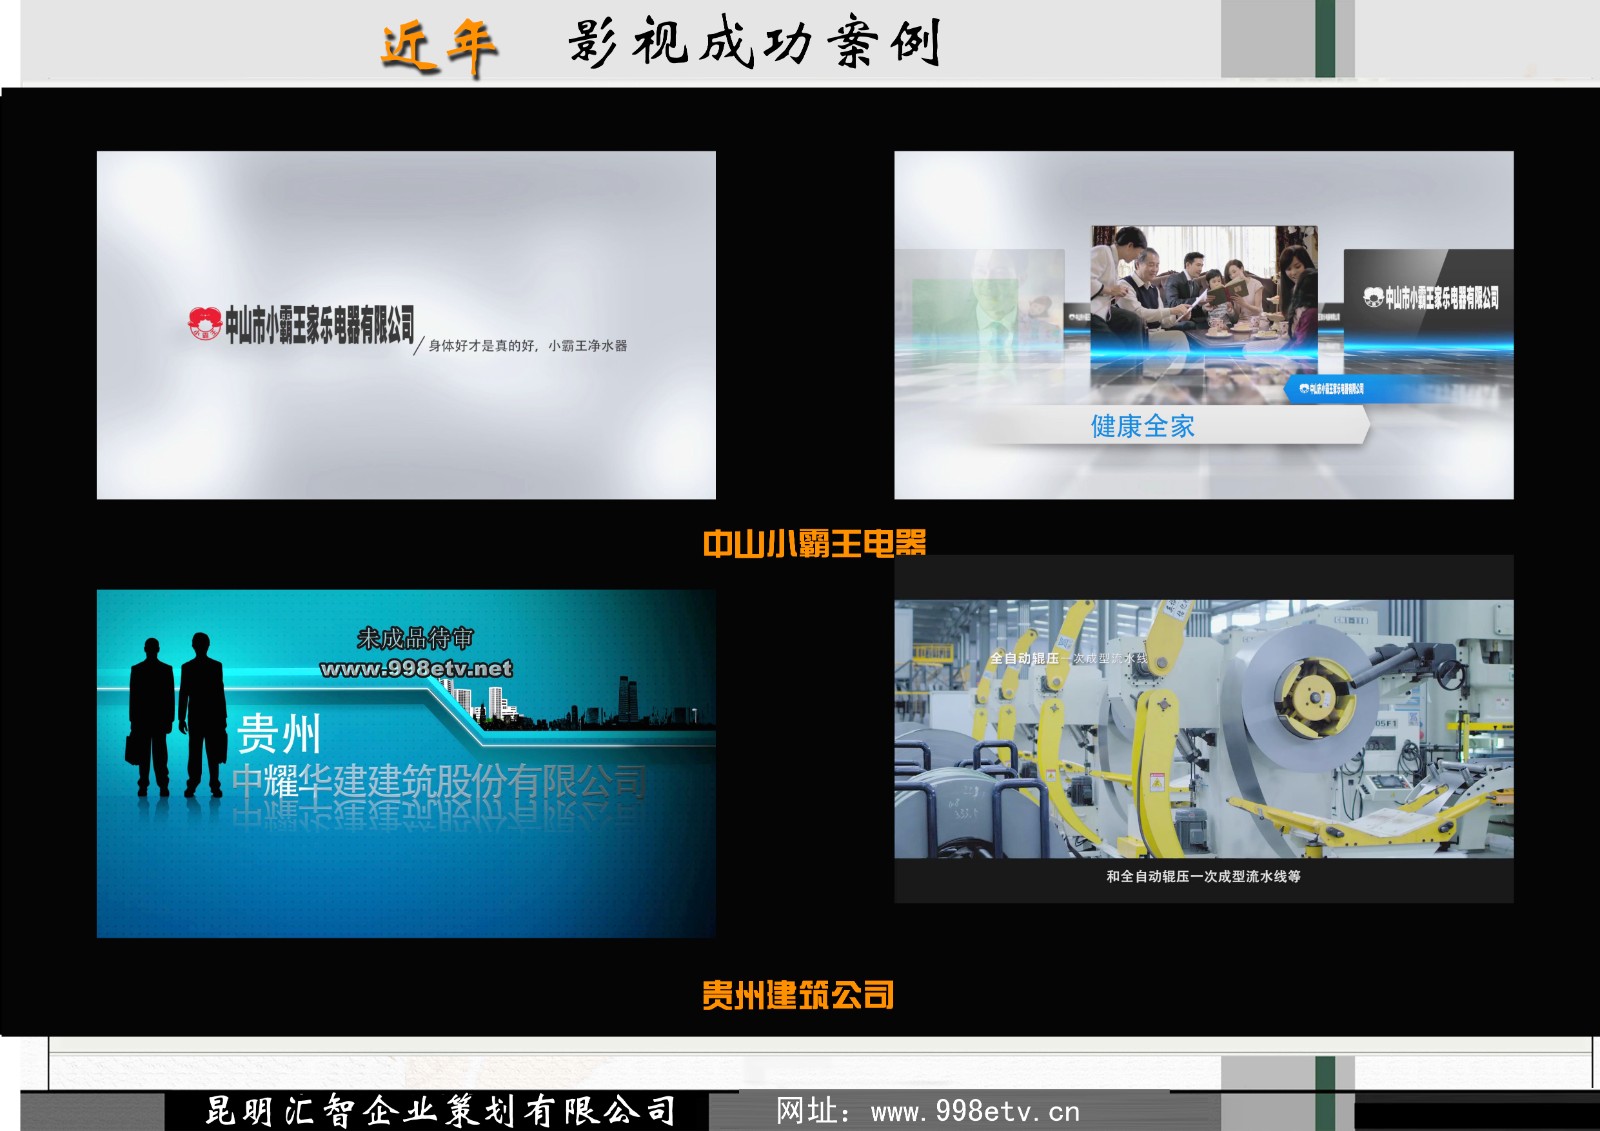Screen dimensions: 1600x1131
Task: Click the yellow coil reel hub on machine
Action: coord(1309,696)
